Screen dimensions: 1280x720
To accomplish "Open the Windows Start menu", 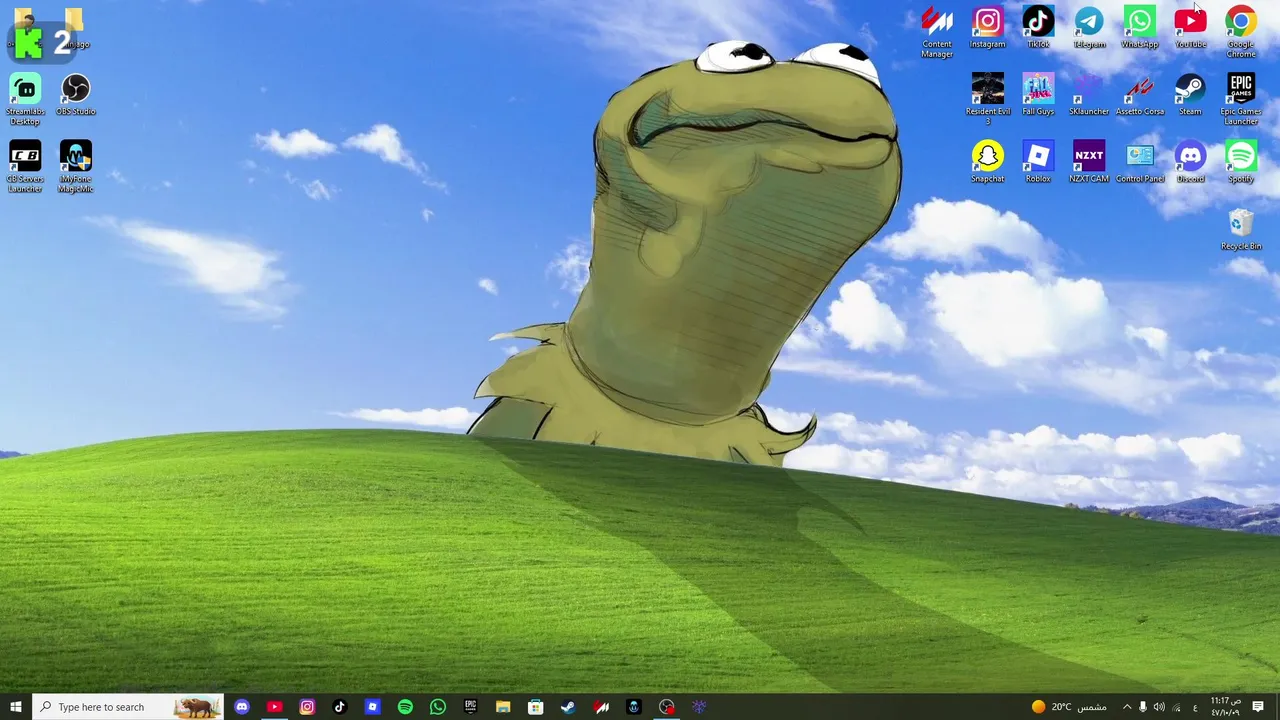I will coord(16,707).
